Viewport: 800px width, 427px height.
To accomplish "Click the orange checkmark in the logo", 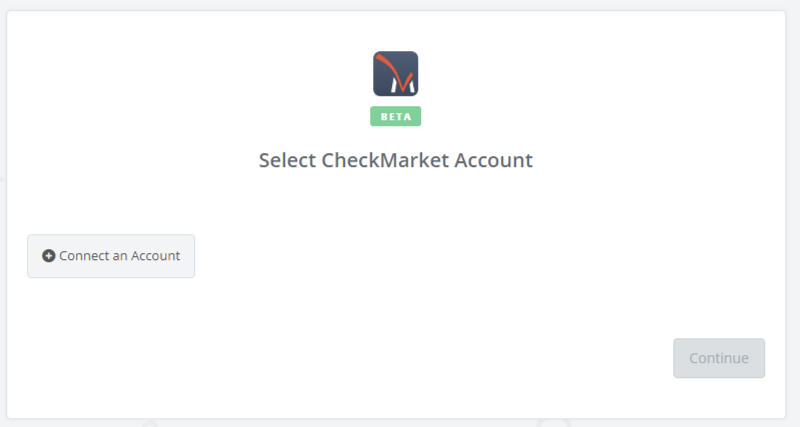I will coord(398,70).
